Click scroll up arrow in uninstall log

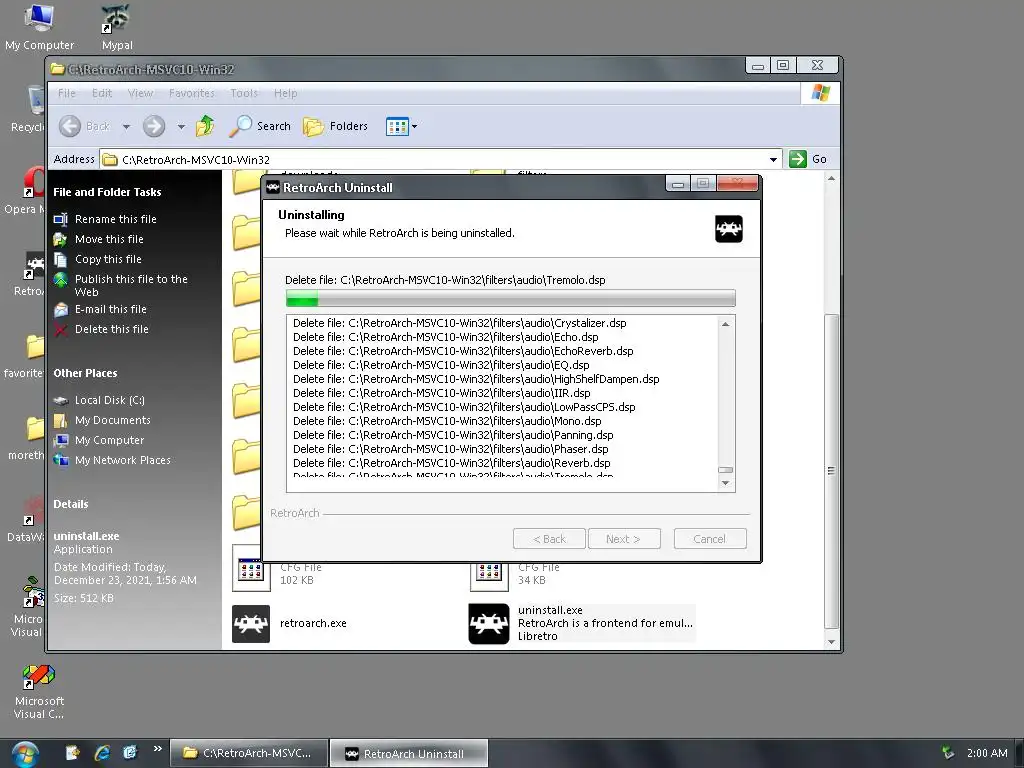726,324
